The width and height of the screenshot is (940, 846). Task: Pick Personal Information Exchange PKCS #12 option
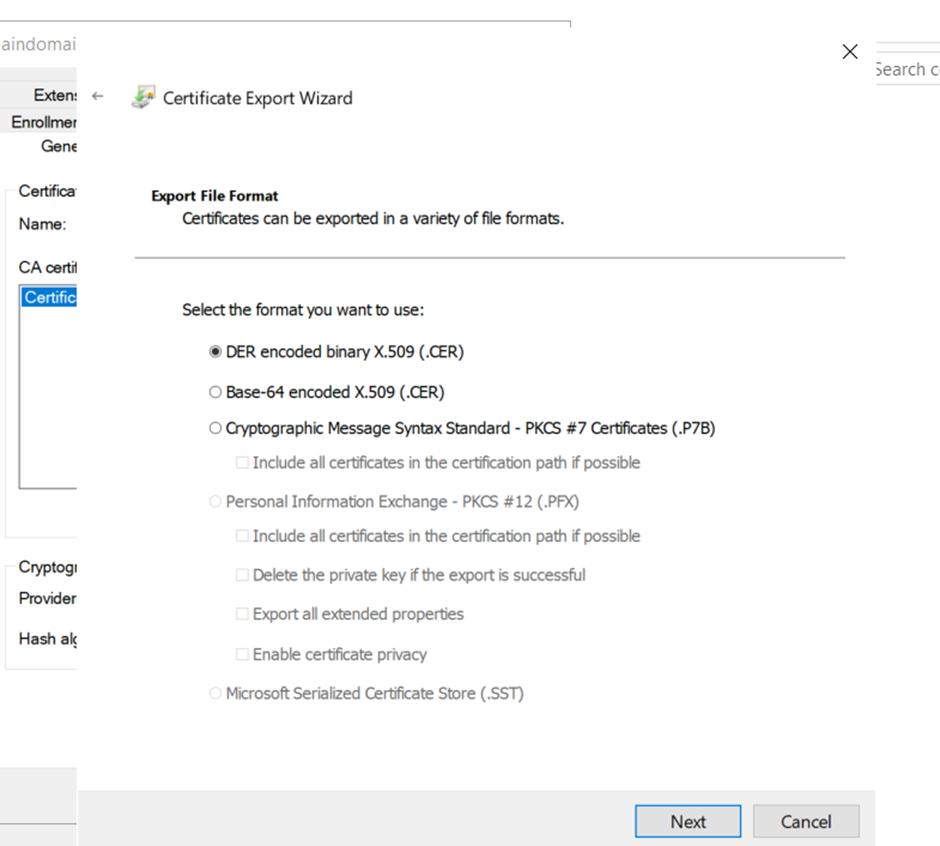215,502
